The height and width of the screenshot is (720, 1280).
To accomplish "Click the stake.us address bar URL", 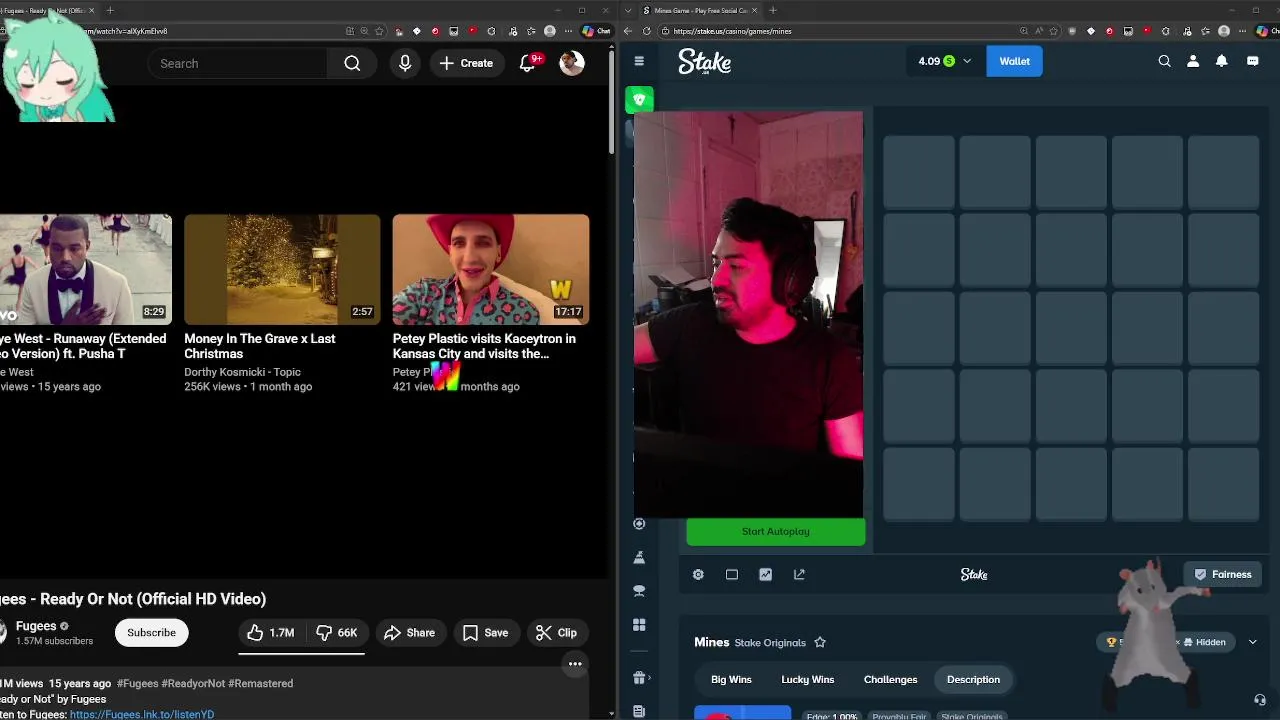I will pyautogui.click(x=732, y=31).
